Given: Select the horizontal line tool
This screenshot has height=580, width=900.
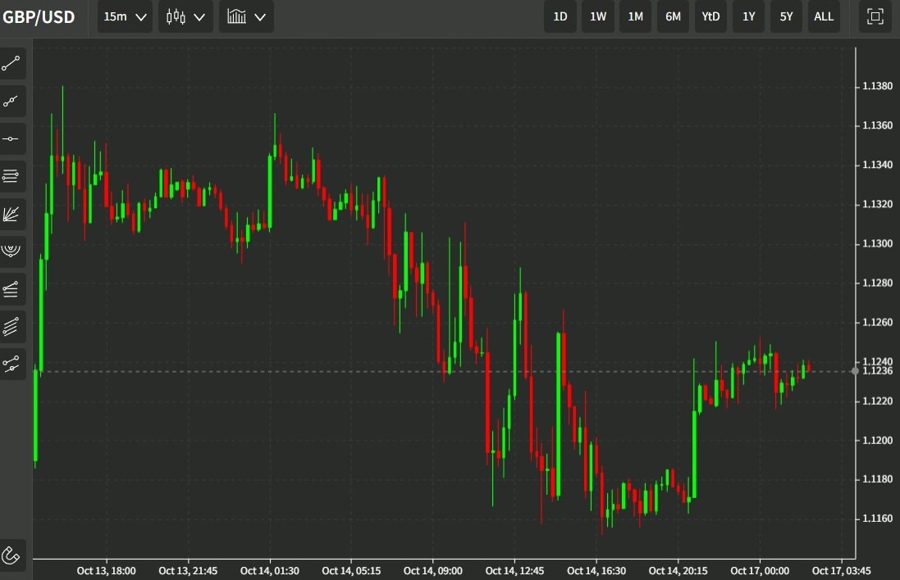Looking at the screenshot, I should 11,139.
